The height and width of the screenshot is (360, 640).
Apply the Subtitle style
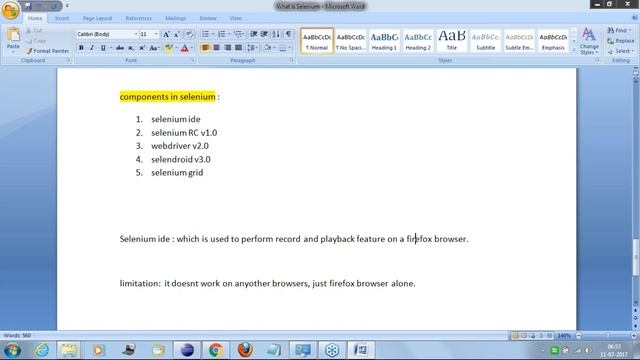click(x=485, y=40)
